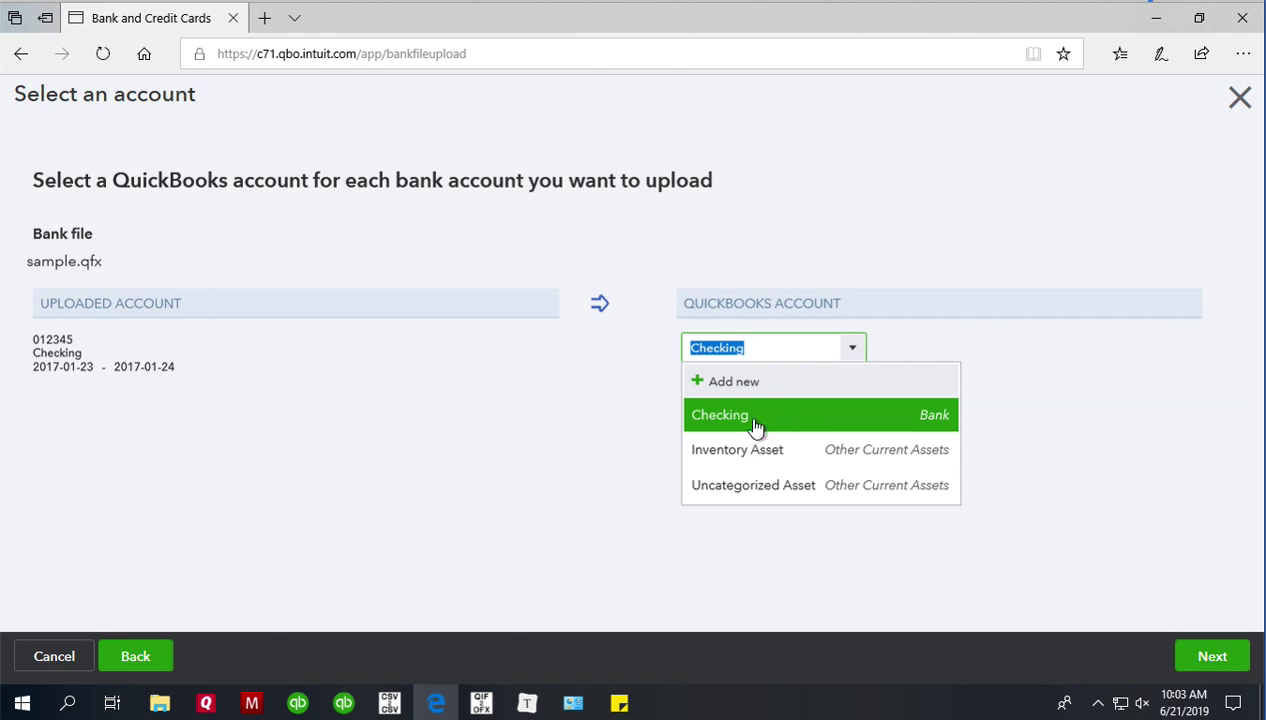
Task: Choose Add new in account list
Action: coord(820,381)
